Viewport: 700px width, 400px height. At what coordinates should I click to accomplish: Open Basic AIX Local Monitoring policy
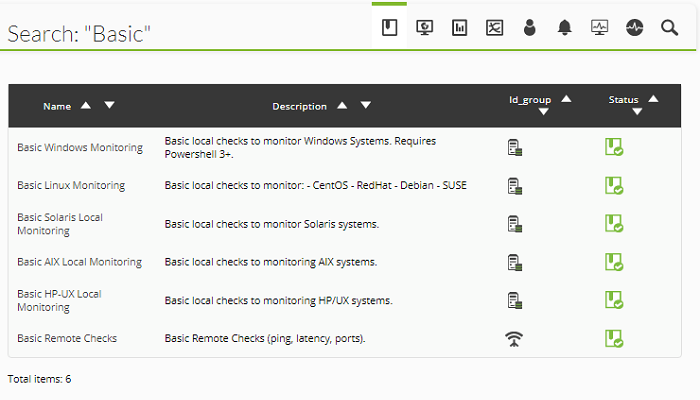pos(79,262)
